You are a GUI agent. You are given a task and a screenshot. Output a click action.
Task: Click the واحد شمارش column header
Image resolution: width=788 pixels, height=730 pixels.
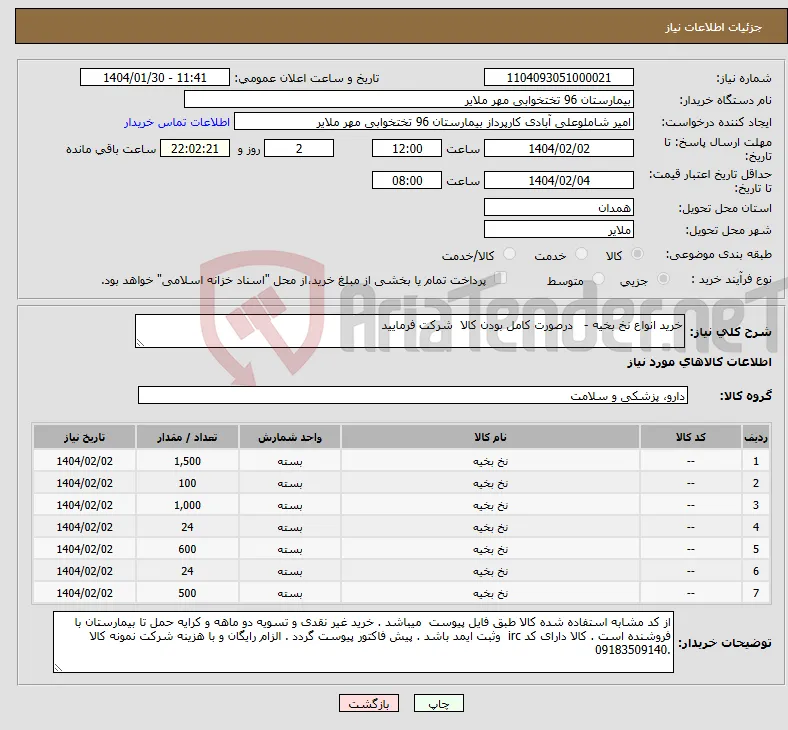click(x=290, y=437)
